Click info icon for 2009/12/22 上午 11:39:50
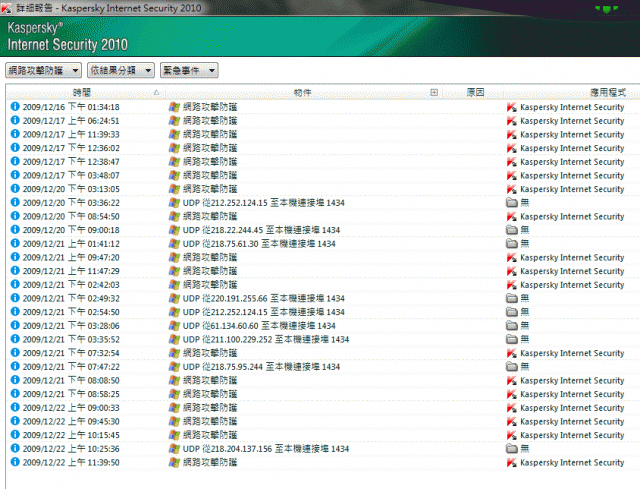This screenshot has height=489, width=640. (x=15, y=462)
